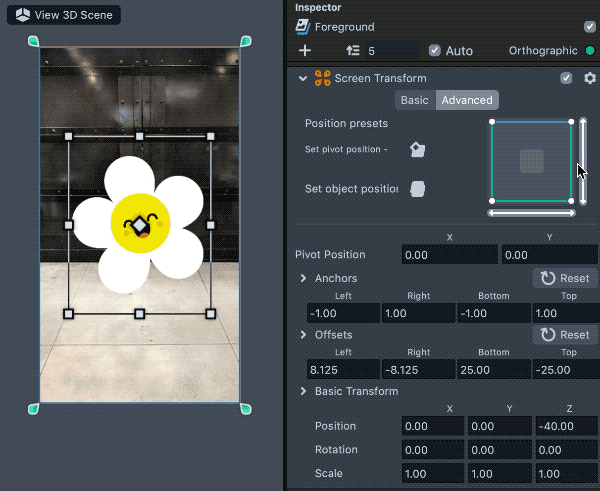Expand the Anchors section
Viewport: 600px width, 491px height.
[x=304, y=278]
